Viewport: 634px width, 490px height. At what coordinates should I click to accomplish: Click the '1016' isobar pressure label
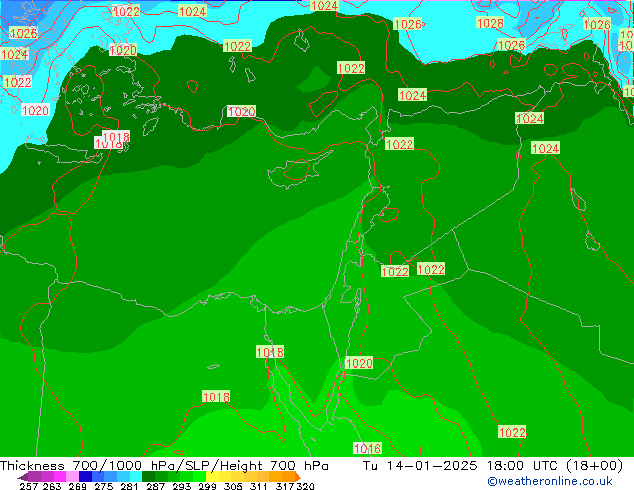click(x=367, y=448)
